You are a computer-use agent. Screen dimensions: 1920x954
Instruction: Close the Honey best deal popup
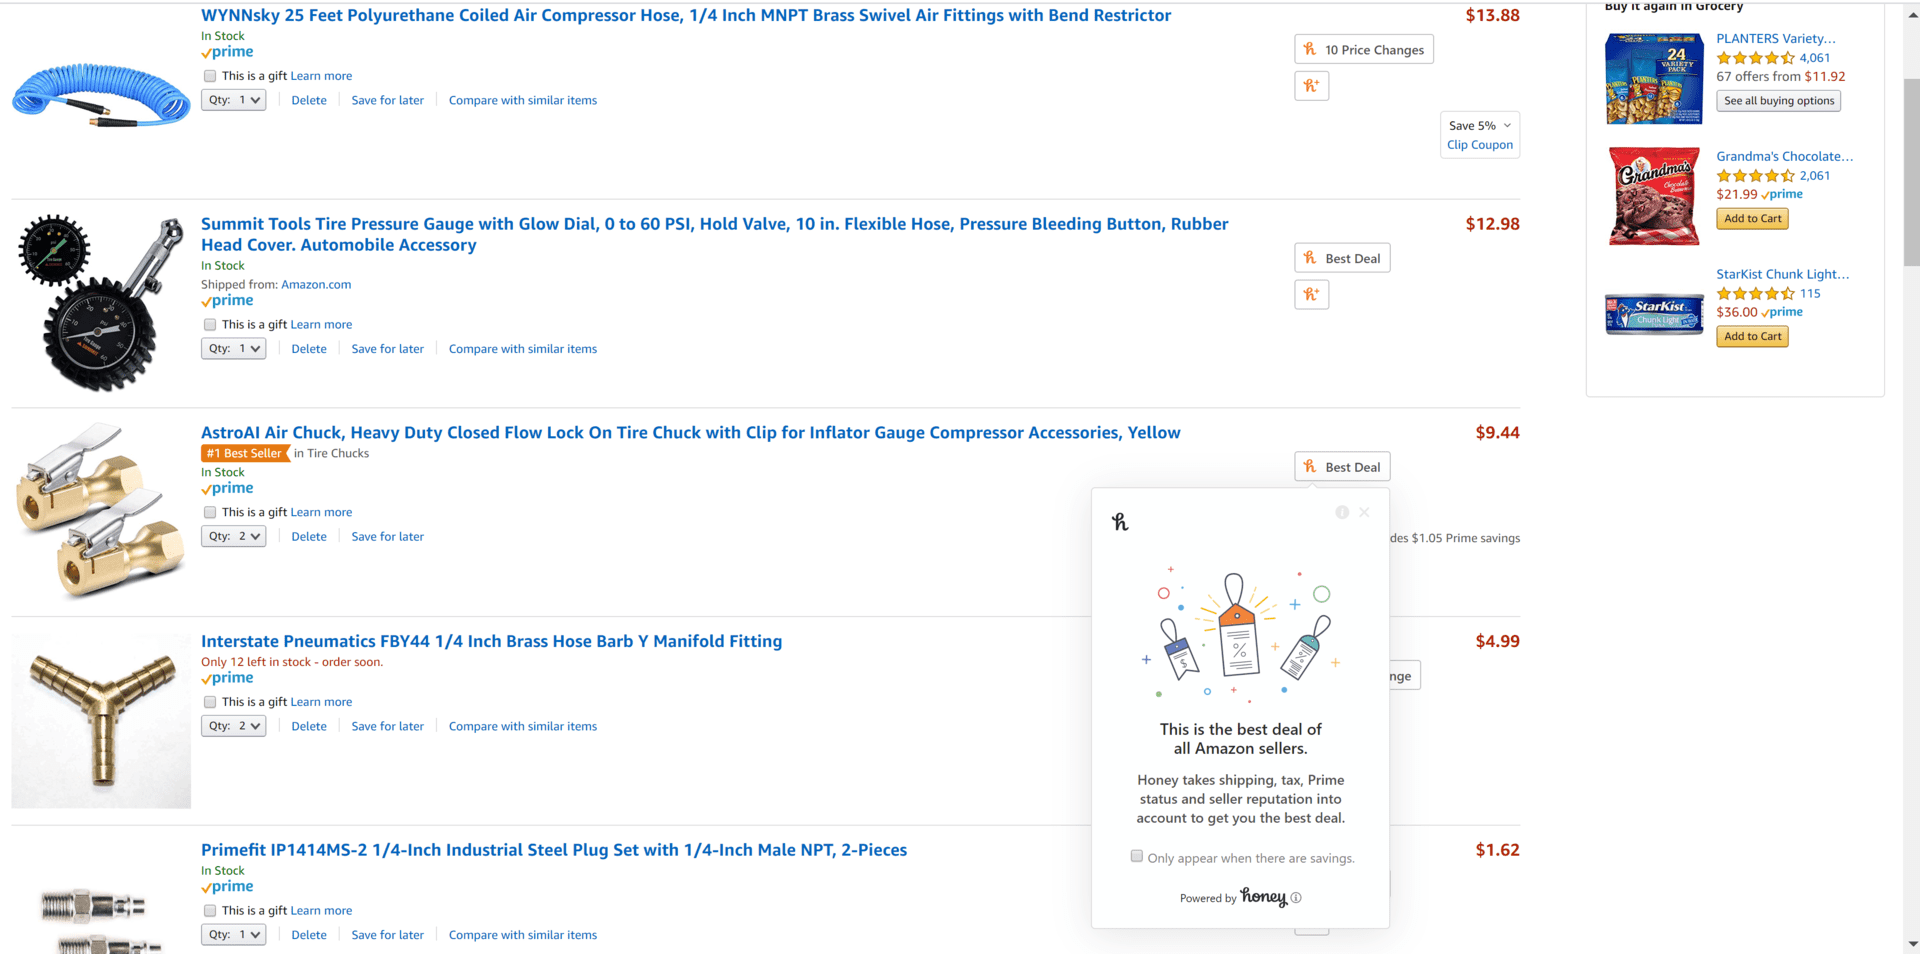pyautogui.click(x=1364, y=512)
